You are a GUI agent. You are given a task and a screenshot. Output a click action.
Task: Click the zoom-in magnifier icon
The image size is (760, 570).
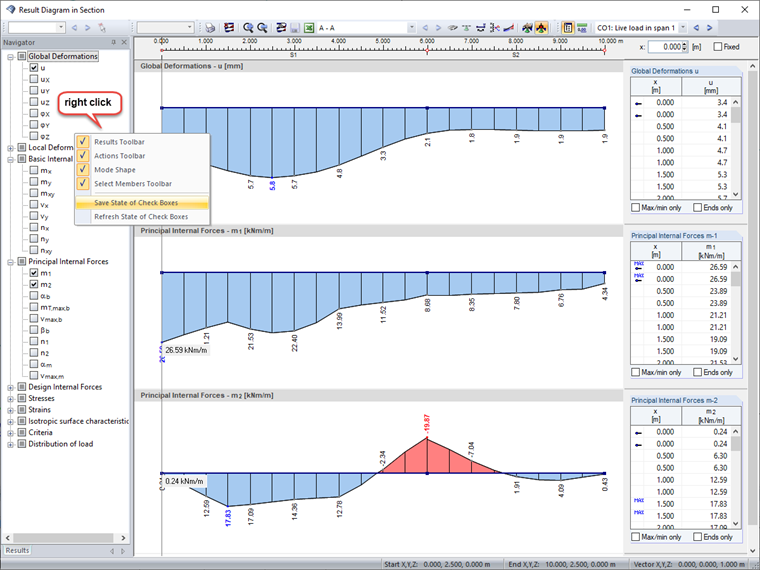[x=248, y=28]
